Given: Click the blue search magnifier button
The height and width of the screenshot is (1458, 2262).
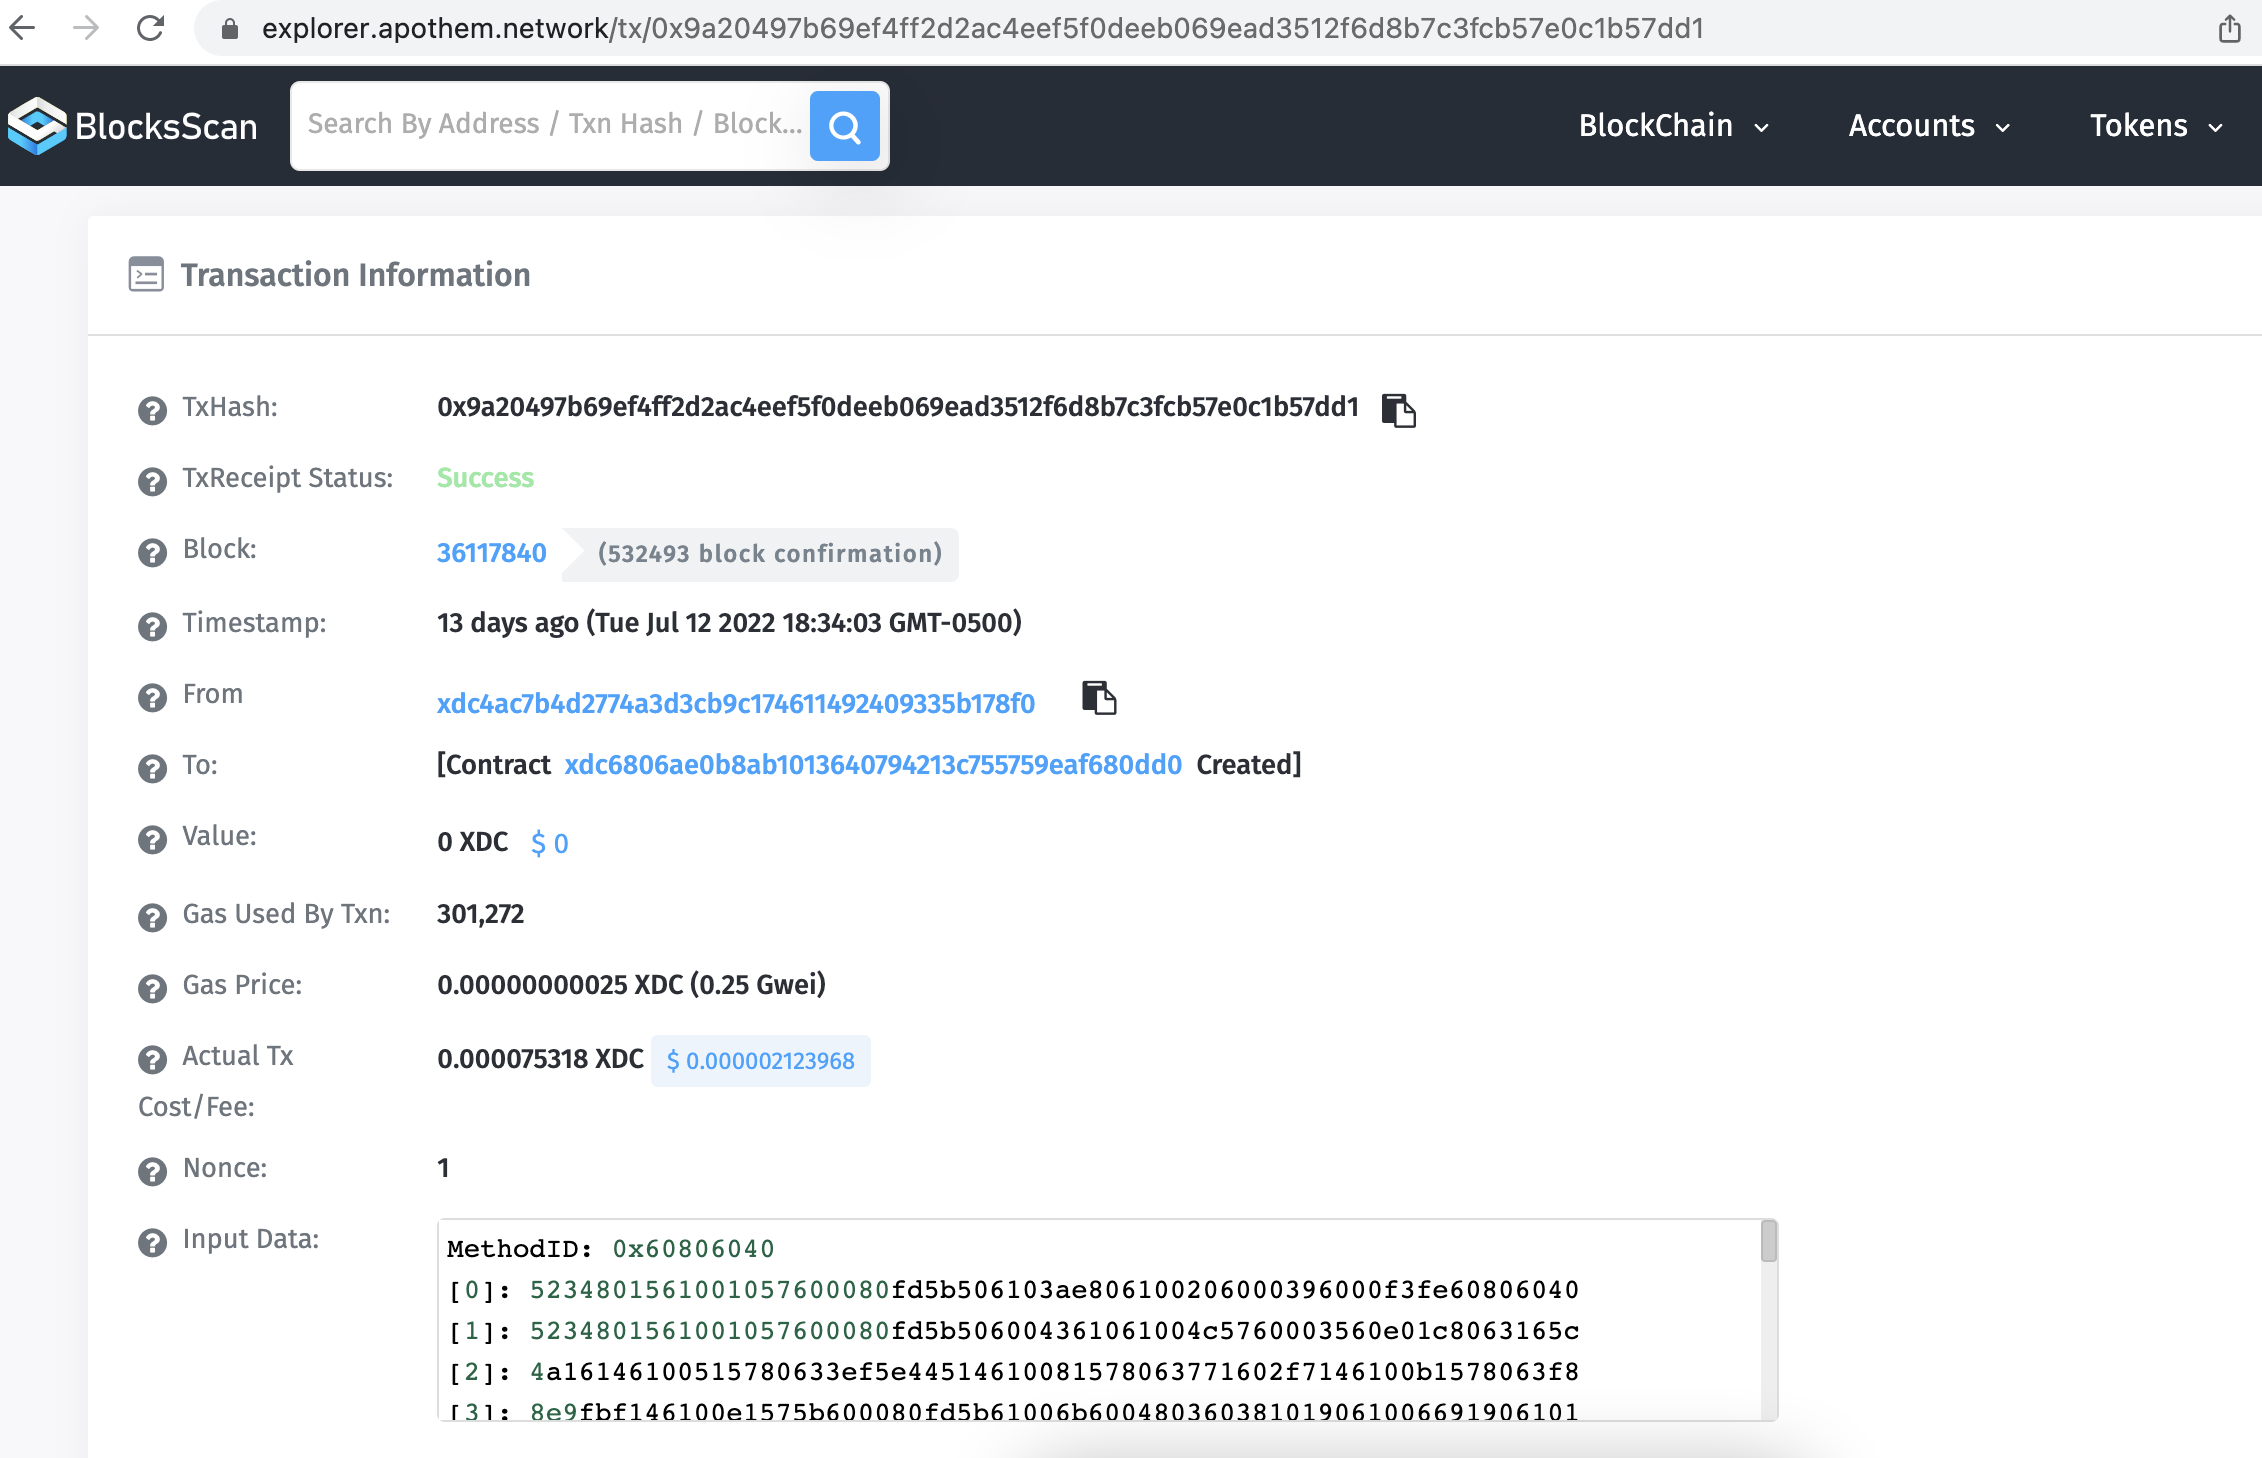Looking at the screenshot, I should point(844,126).
